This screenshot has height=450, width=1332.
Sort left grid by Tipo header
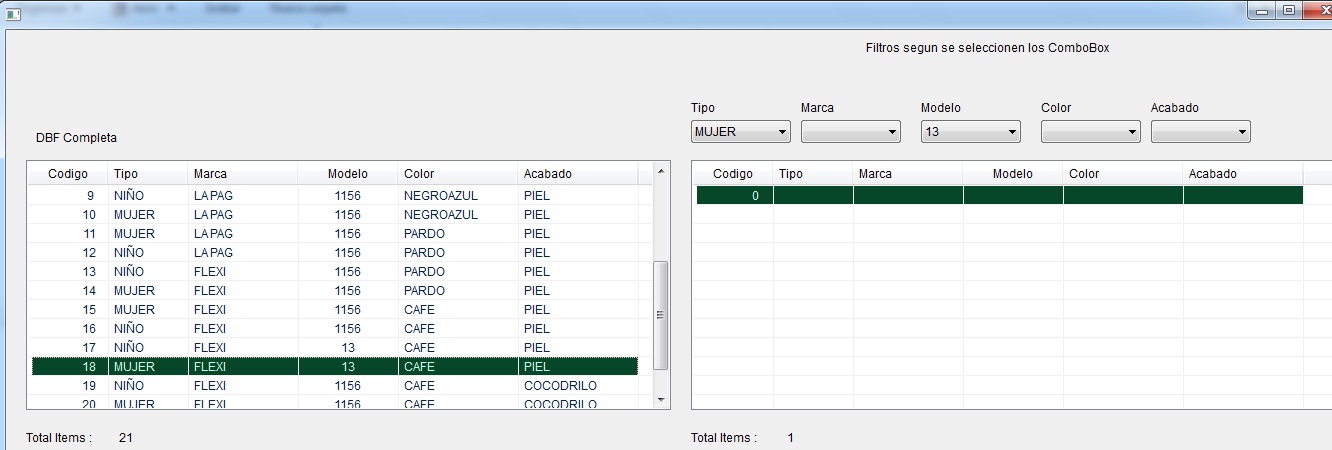tap(147, 174)
